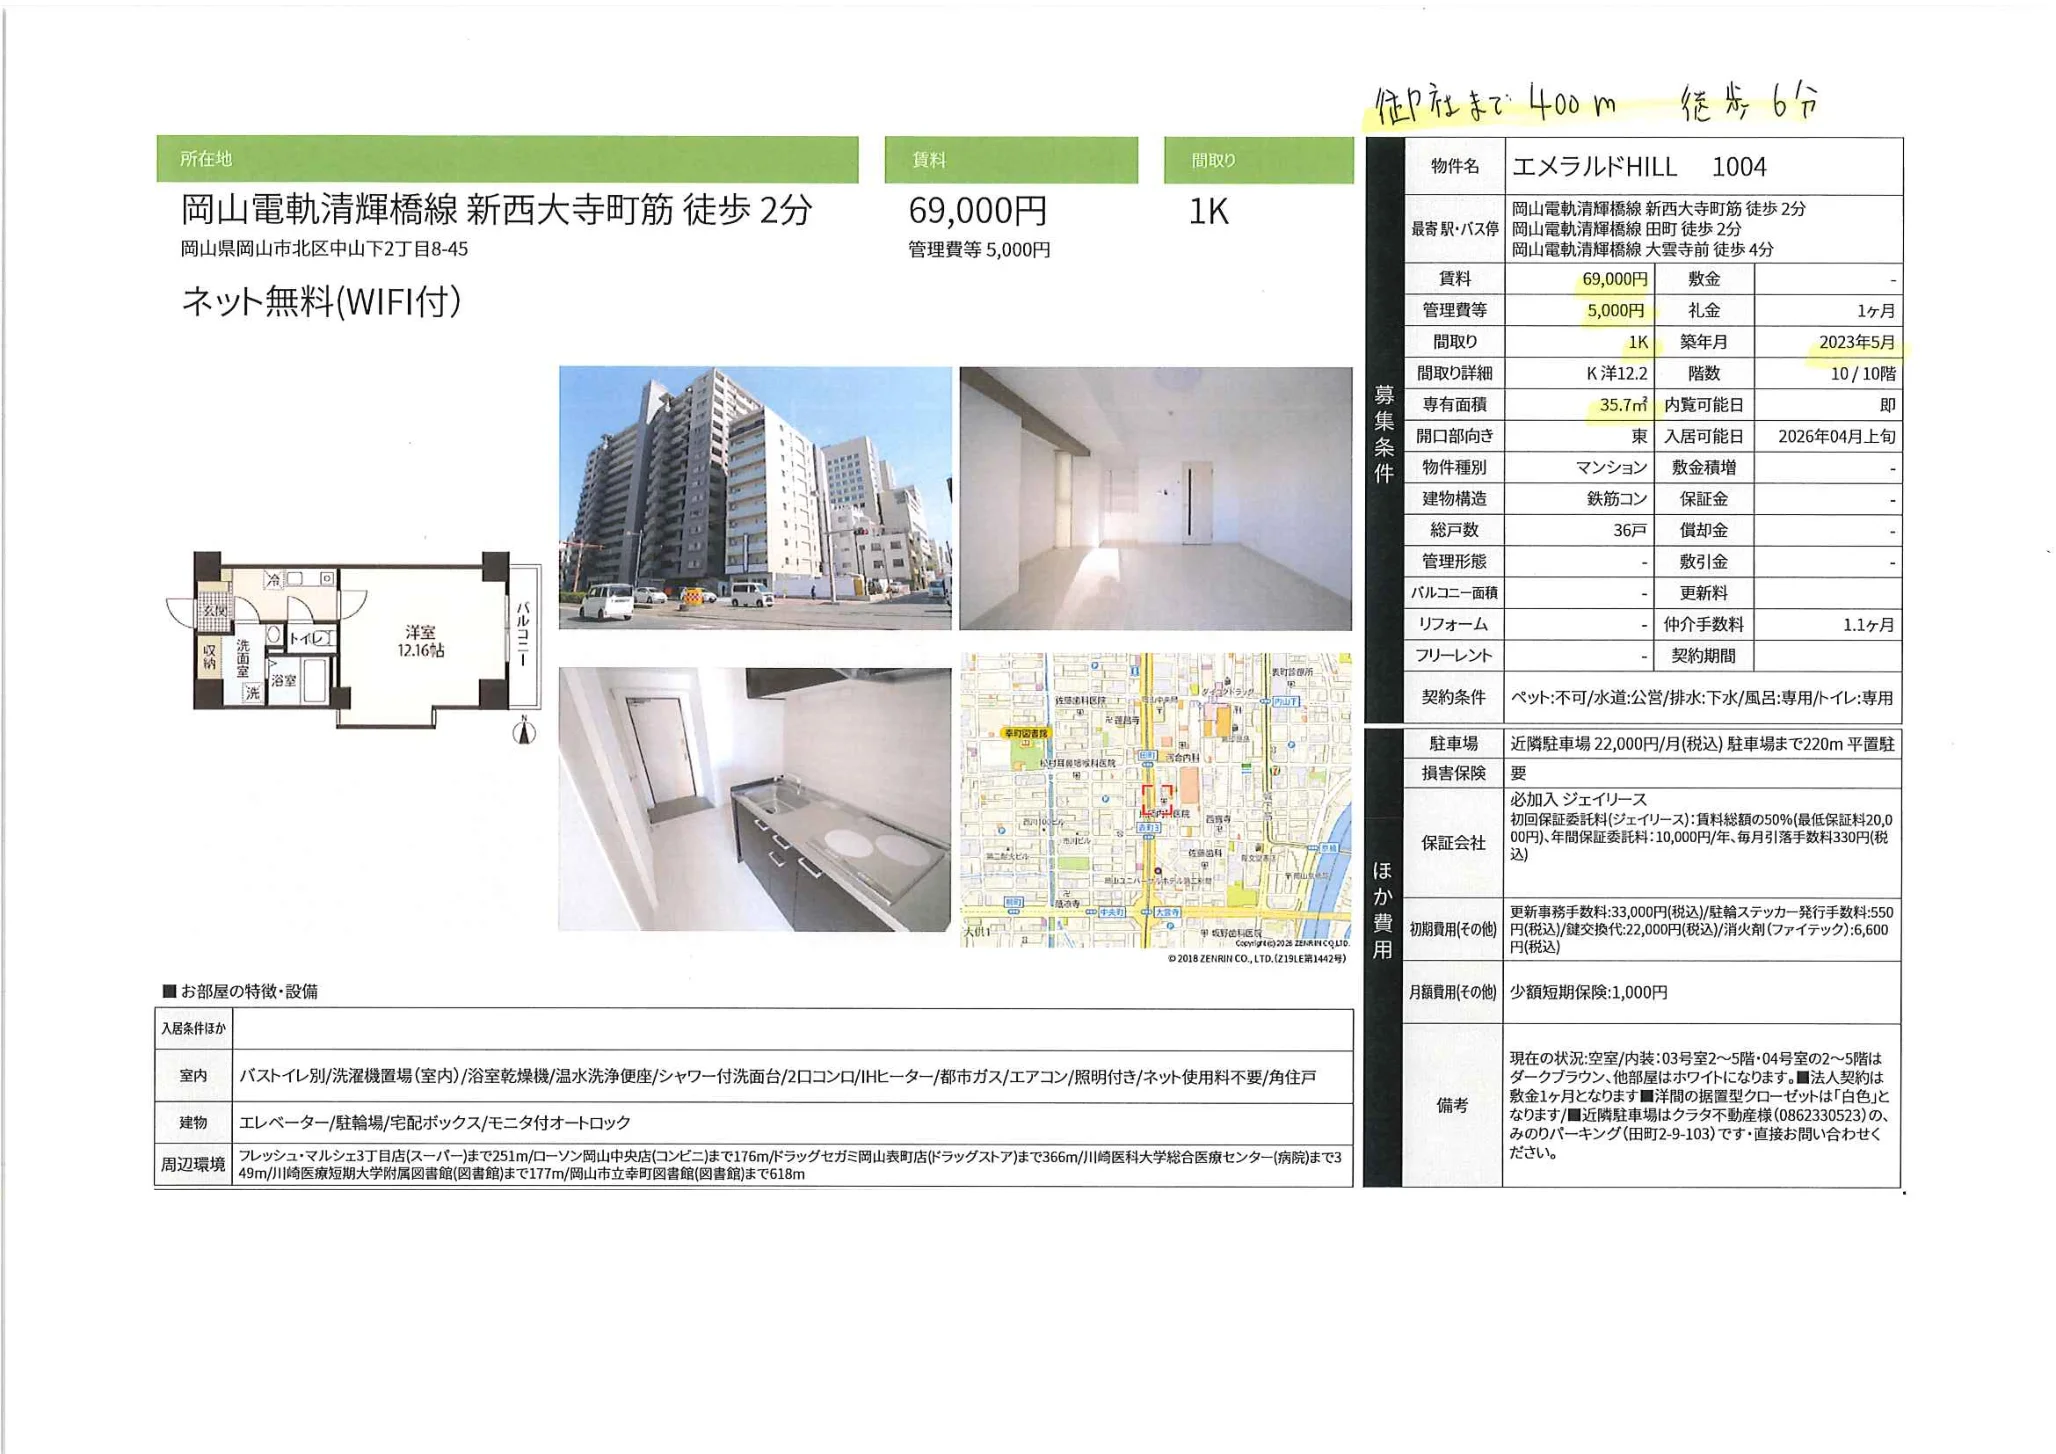Click the highlighted 2023年5月 build date
Screen dimensions: 2056x1454
(1856, 342)
